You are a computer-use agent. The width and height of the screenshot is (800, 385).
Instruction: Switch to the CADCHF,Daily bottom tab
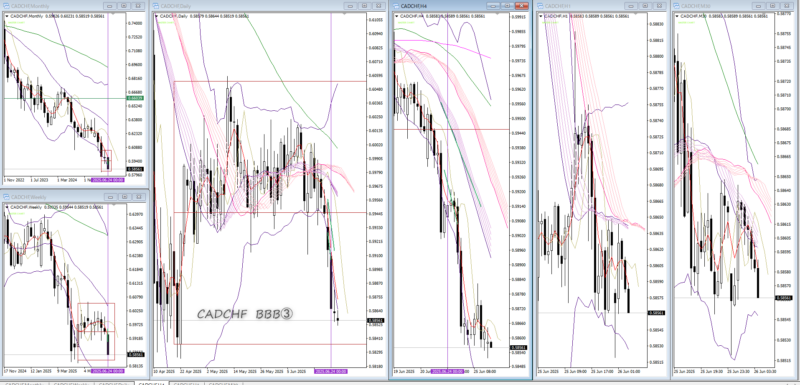point(115,383)
